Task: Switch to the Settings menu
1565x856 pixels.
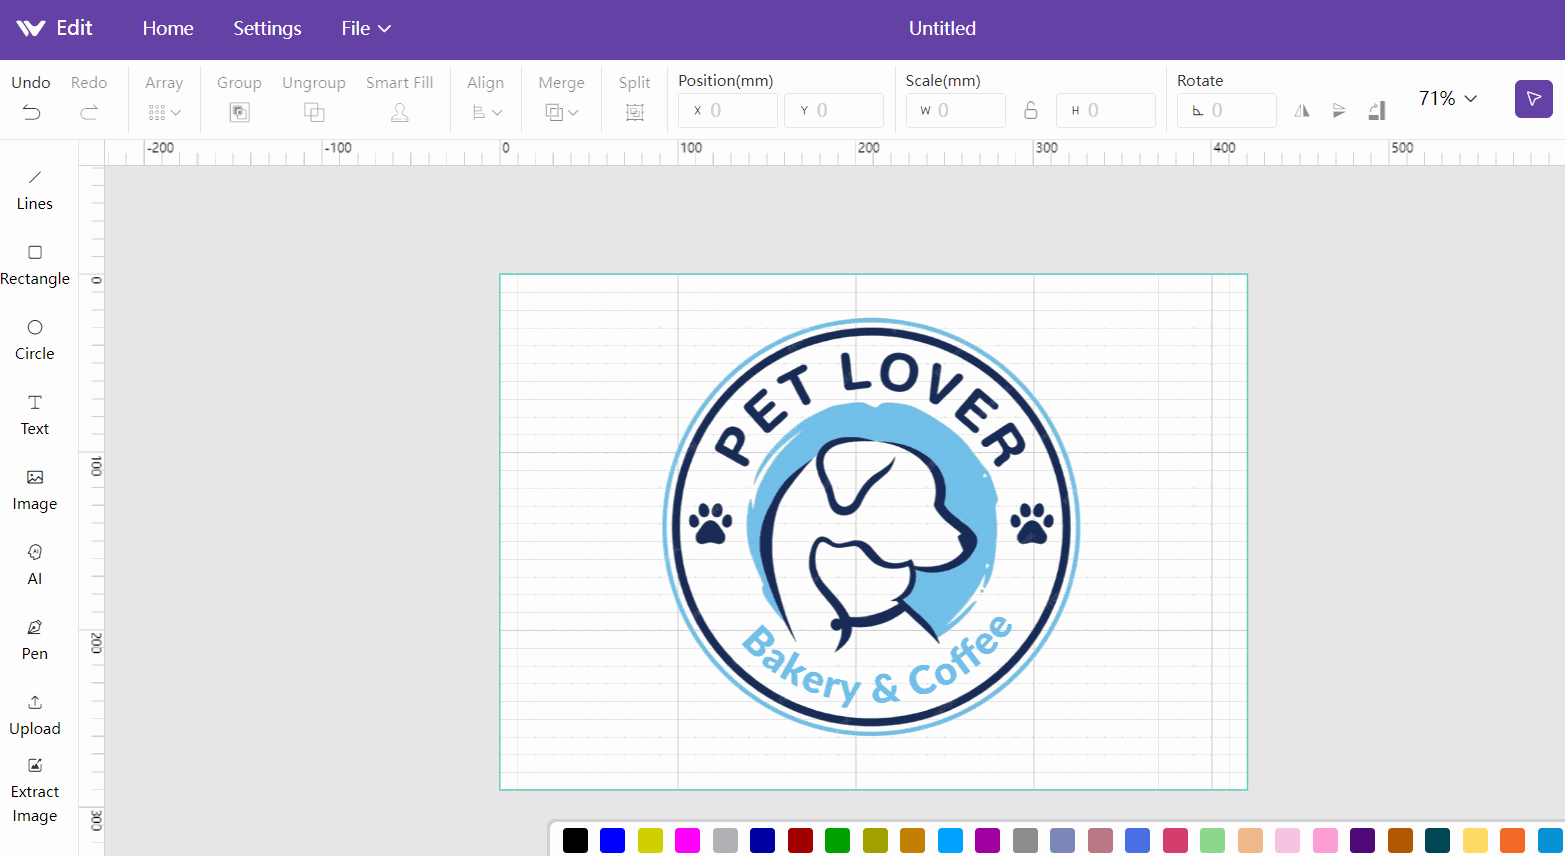Action: (267, 28)
